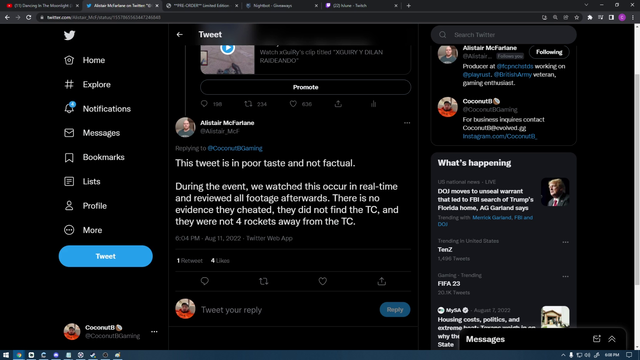The width and height of the screenshot is (640, 360).
Task: View the 4 Likes list
Action: [x=220, y=260]
